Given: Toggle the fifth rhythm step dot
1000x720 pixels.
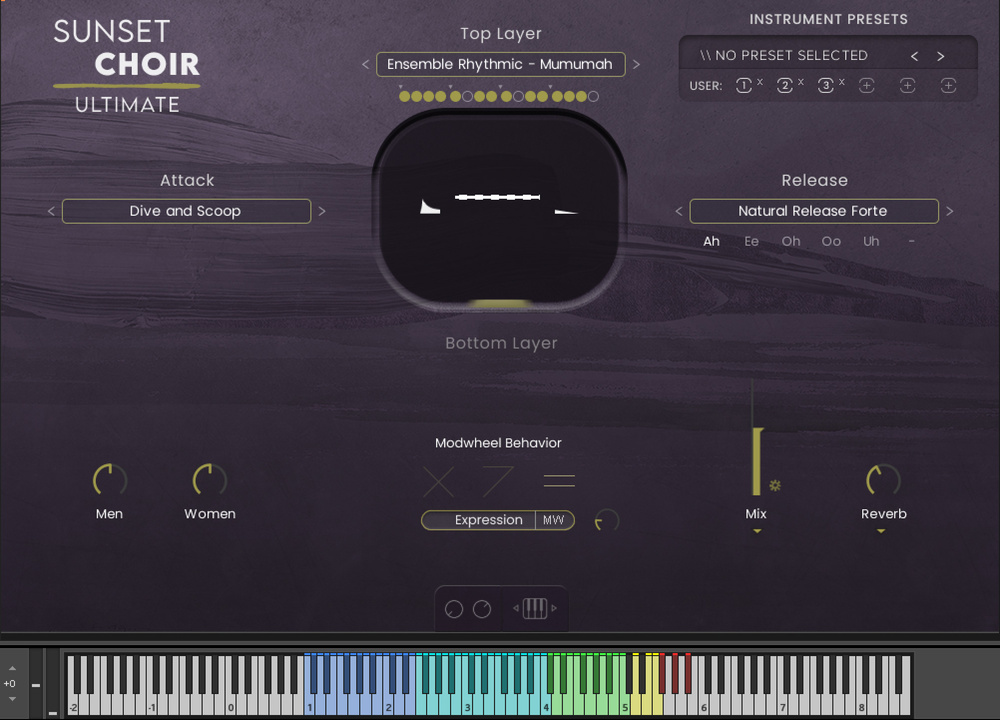Looking at the screenshot, I should (455, 96).
